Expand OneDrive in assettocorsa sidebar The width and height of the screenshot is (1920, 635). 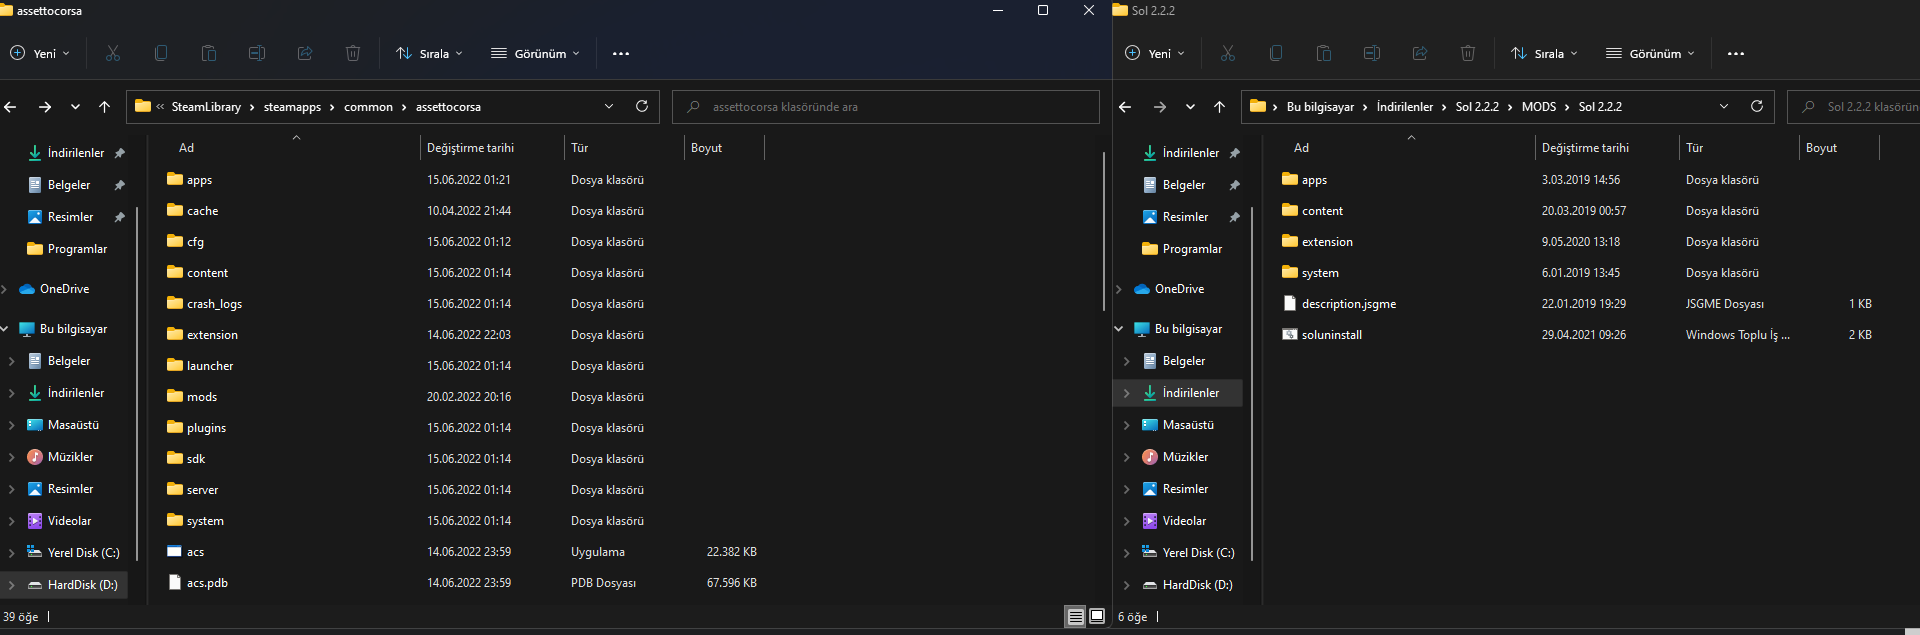click(5, 289)
